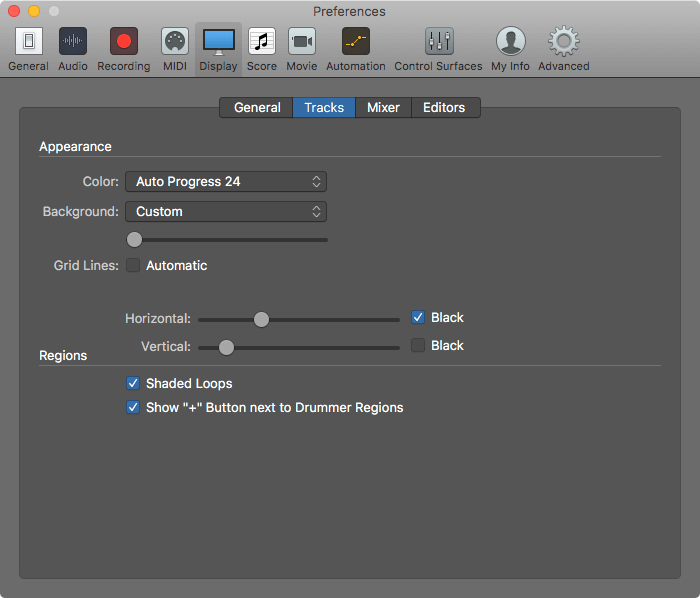Open the Advanced preferences gear
This screenshot has height=598, width=700.
coord(564,49)
